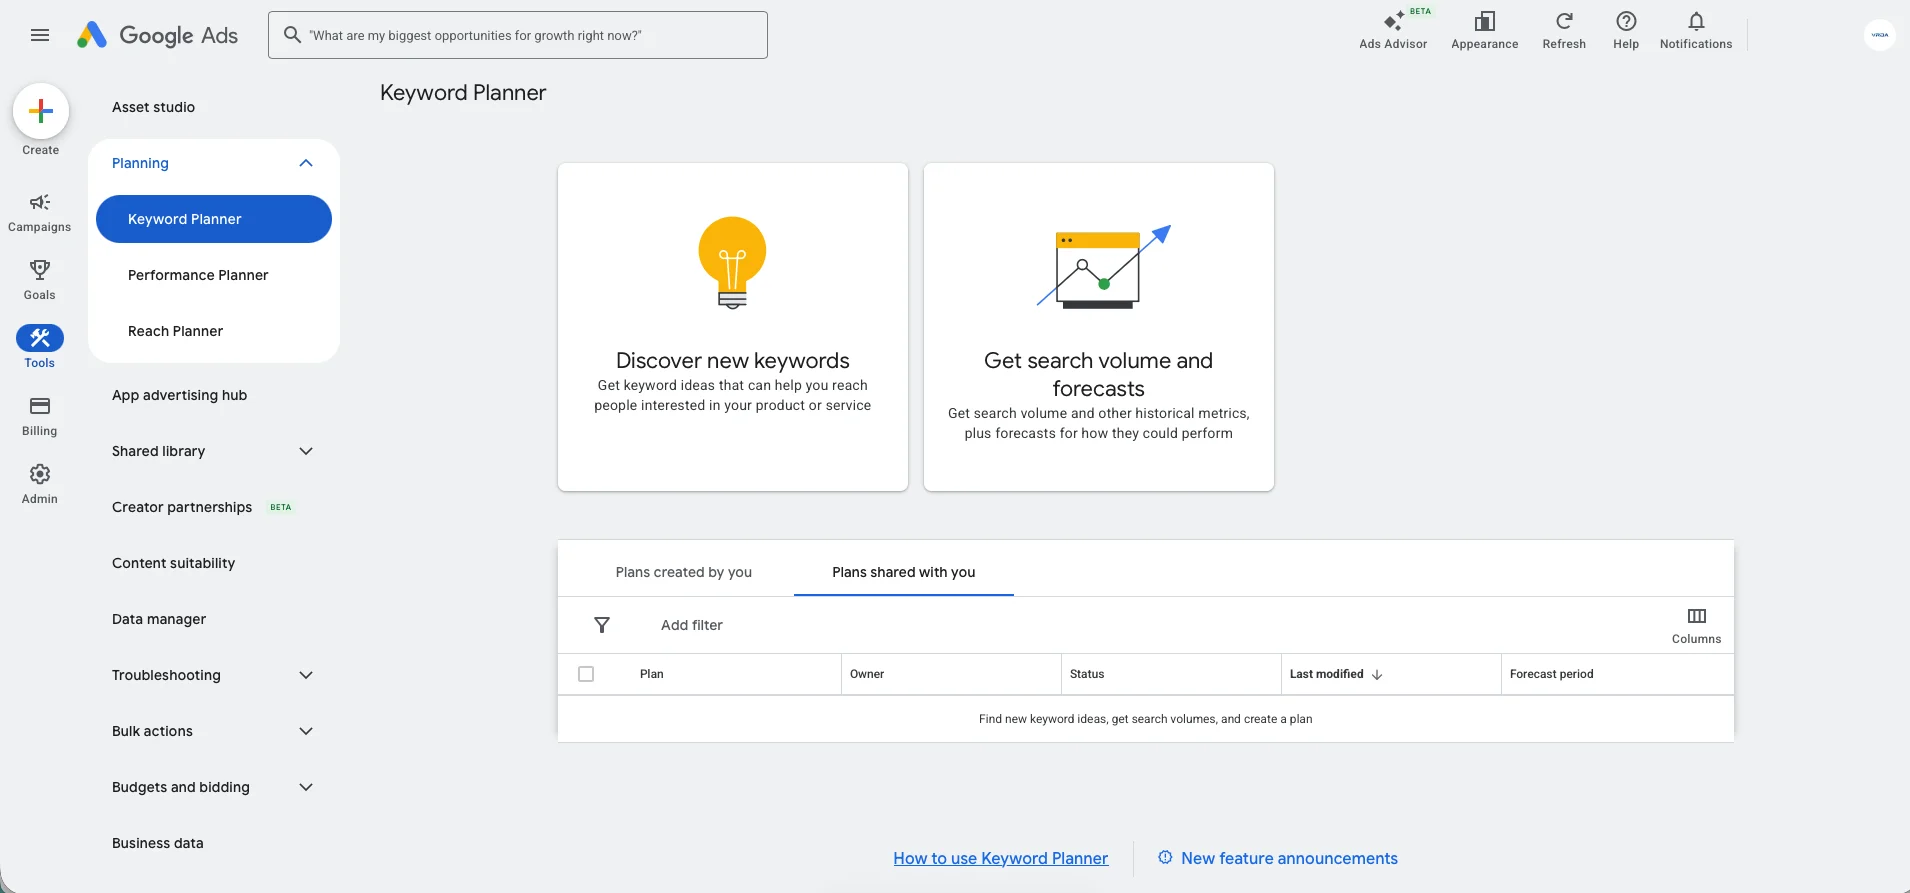The height and width of the screenshot is (893, 1910).
Task: Open New feature announcements link
Action: pos(1289,858)
